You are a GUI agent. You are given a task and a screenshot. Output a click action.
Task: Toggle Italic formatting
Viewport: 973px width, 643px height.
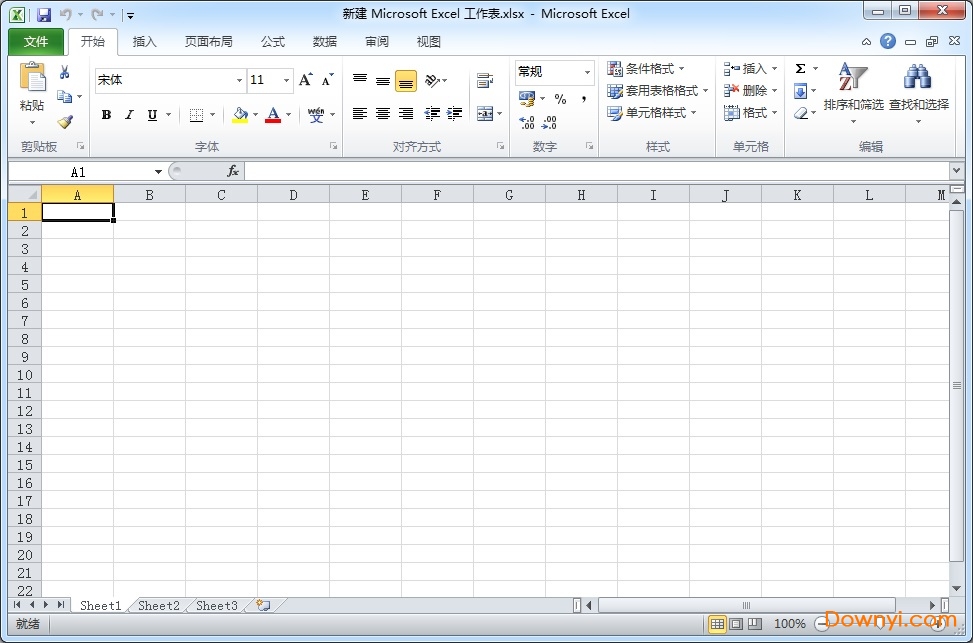tap(129, 115)
